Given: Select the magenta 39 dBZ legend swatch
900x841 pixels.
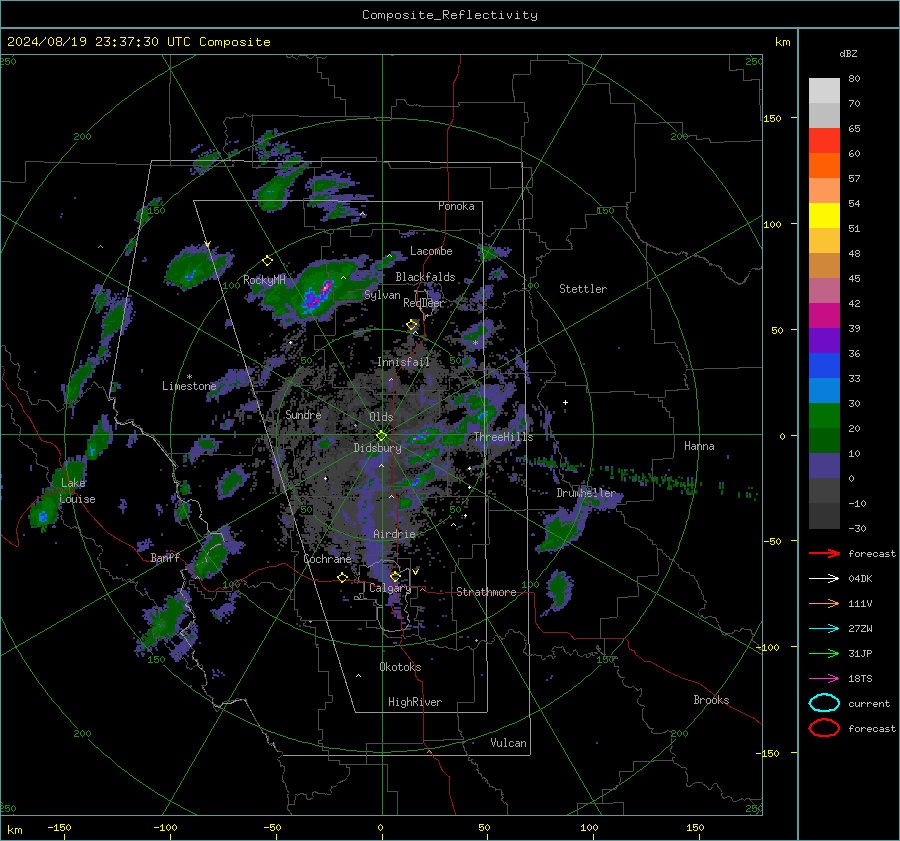Looking at the screenshot, I should pos(824,316).
